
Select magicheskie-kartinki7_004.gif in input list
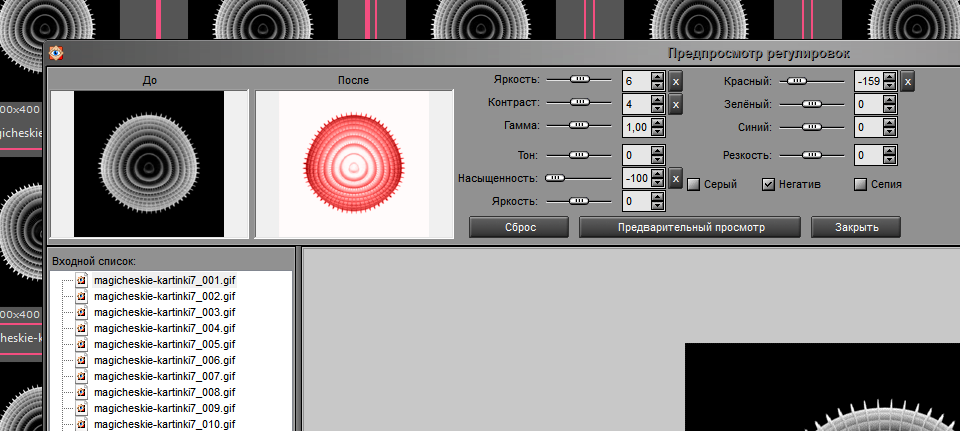[165, 328]
